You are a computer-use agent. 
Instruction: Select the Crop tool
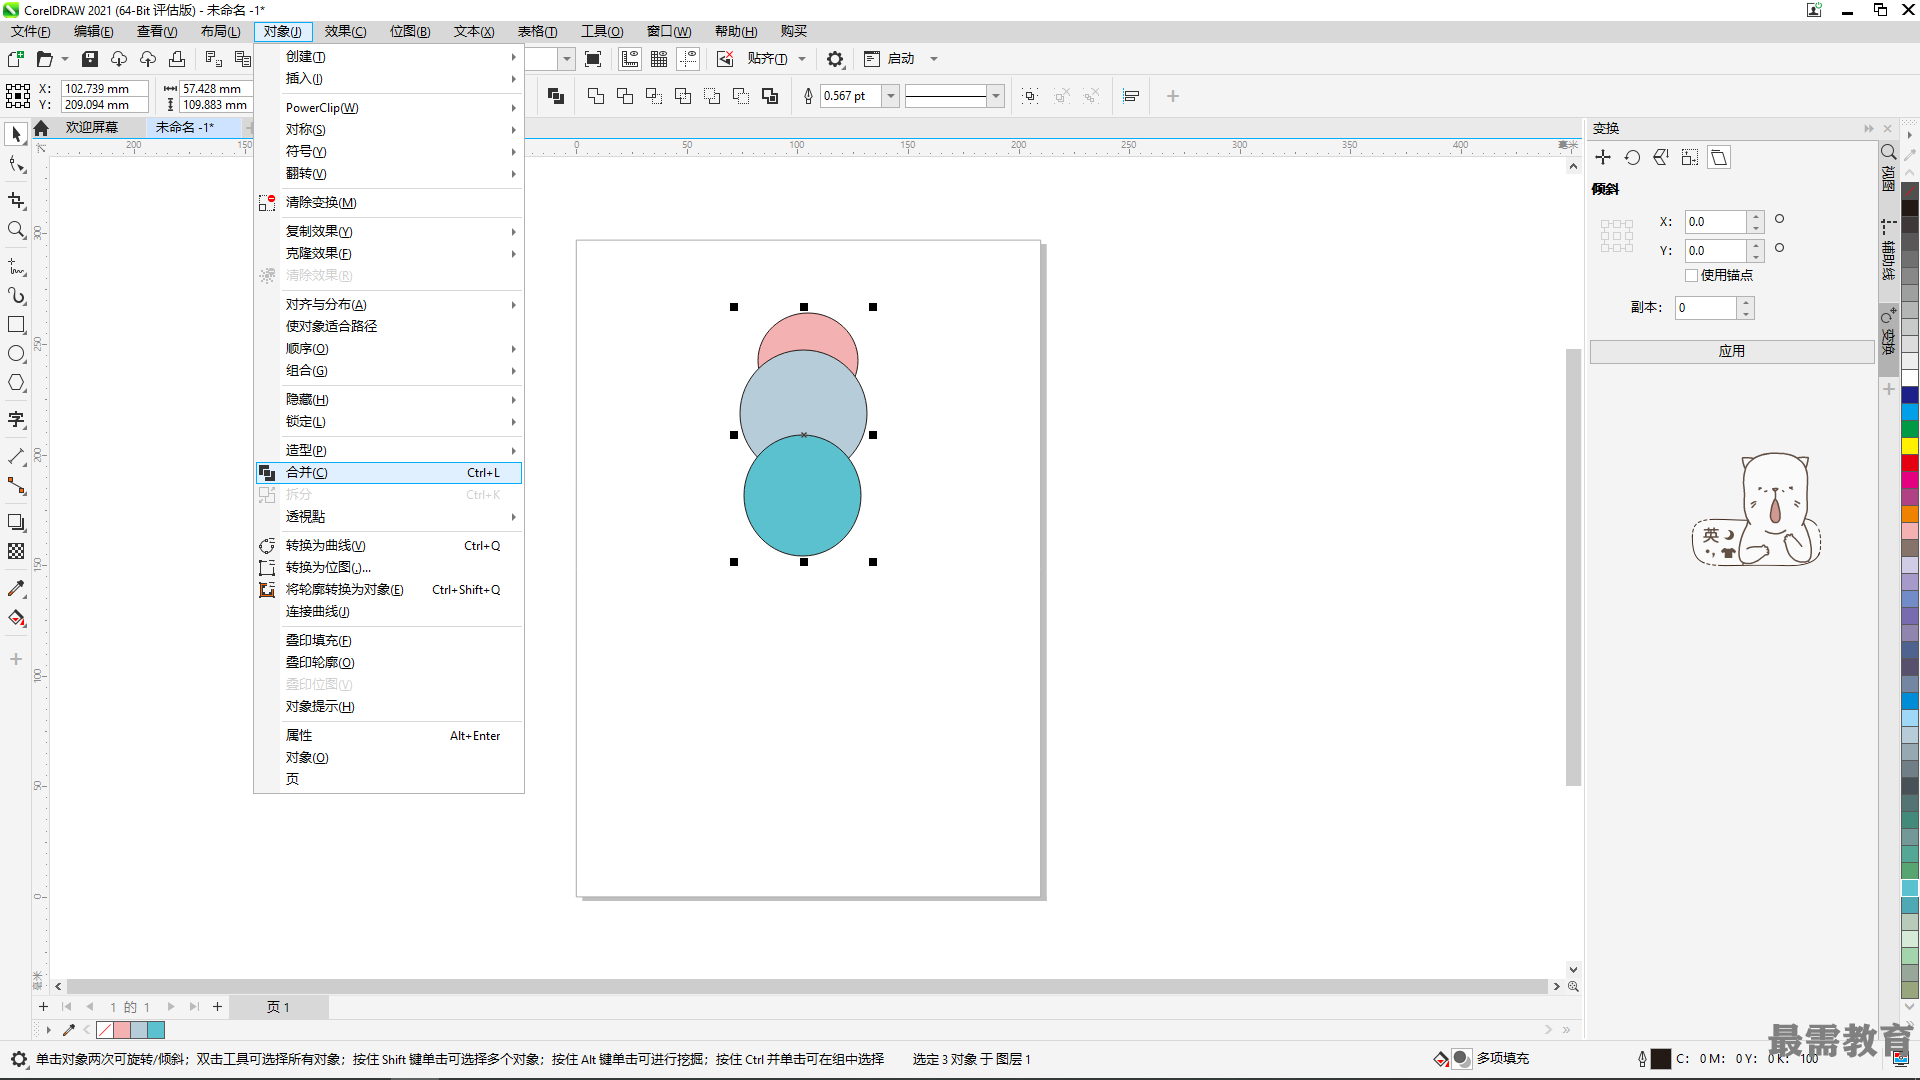16,201
